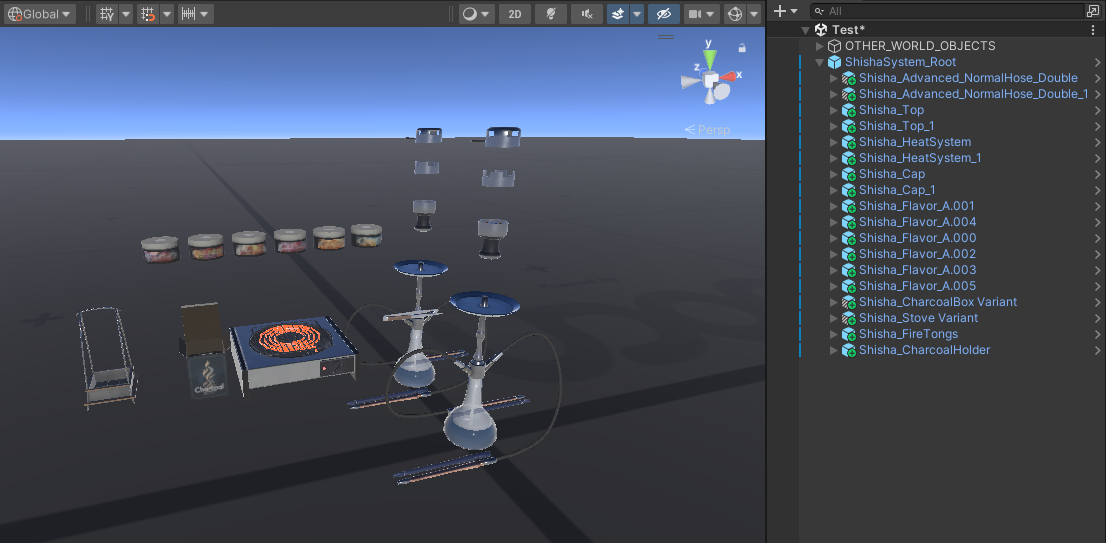The image size is (1106, 543).
Task: Click the Shisha_FireTongs prefab cube icon
Action: [849, 334]
